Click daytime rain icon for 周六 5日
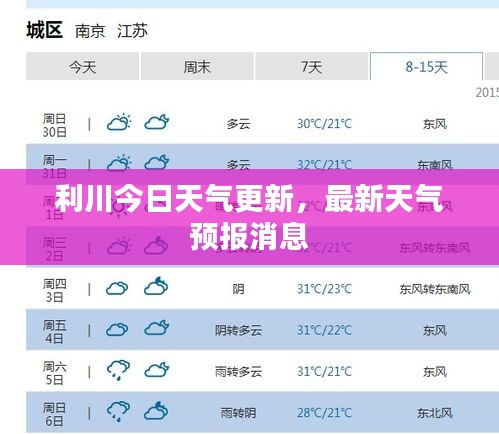The width and height of the screenshot is (499, 434). [x=118, y=370]
